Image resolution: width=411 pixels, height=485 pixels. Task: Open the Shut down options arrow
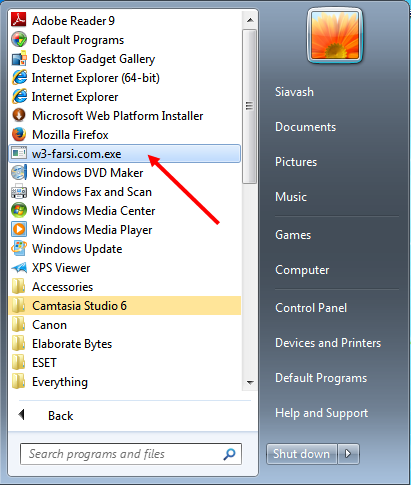point(348,454)
